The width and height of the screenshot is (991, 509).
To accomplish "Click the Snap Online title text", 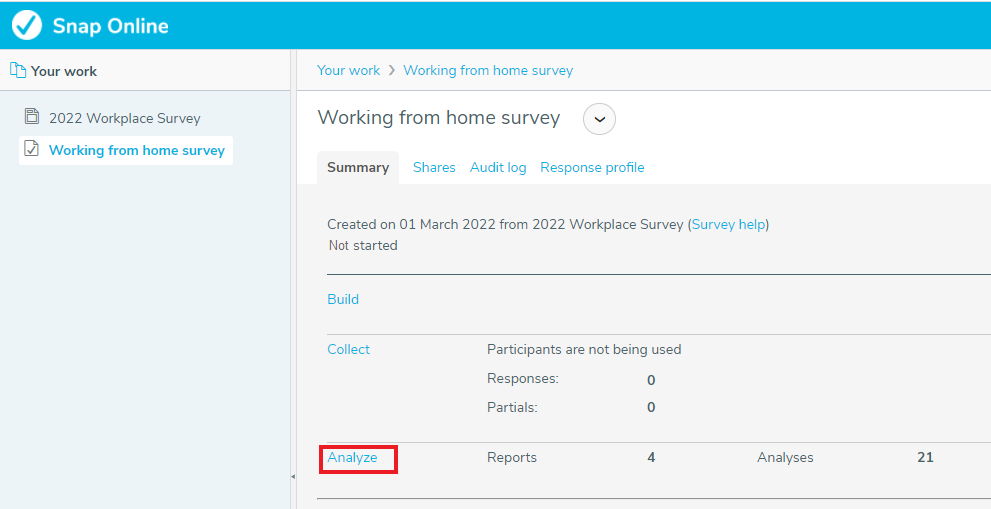I will coord(111,26).
